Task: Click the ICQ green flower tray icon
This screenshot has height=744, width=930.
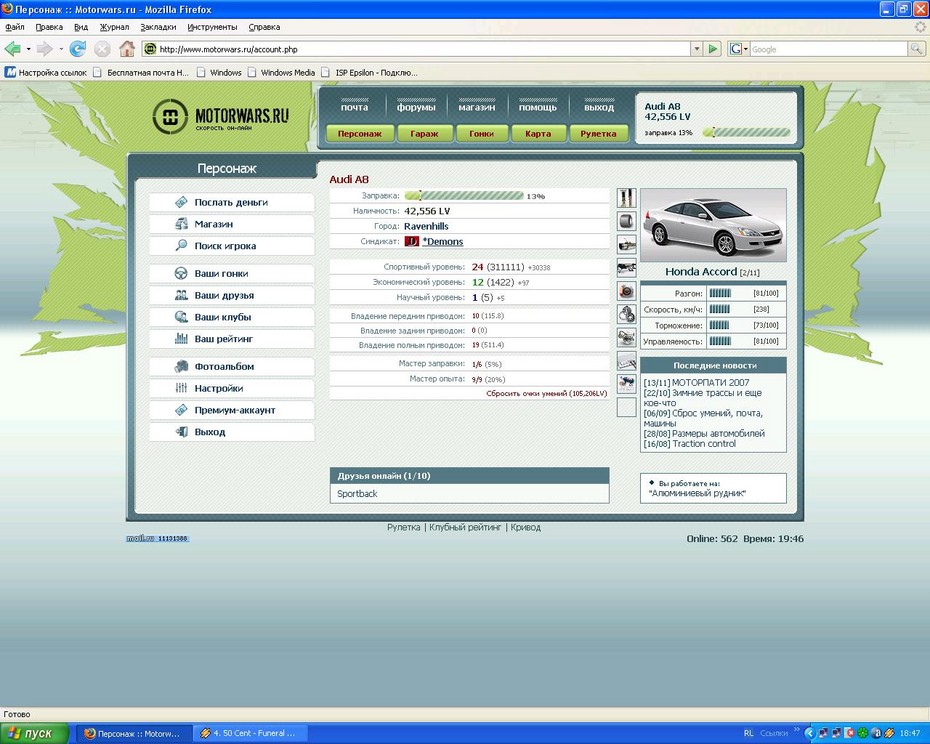Action: (864, 733)
